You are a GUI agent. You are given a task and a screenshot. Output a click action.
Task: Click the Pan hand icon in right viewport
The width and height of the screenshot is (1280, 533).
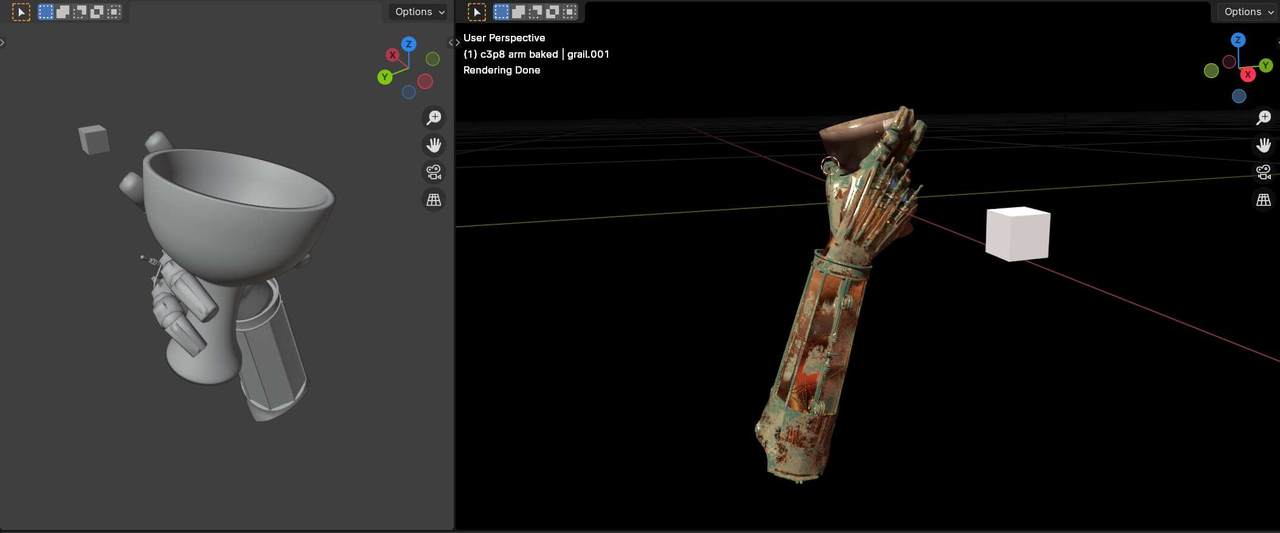[x=1264, y=145]
